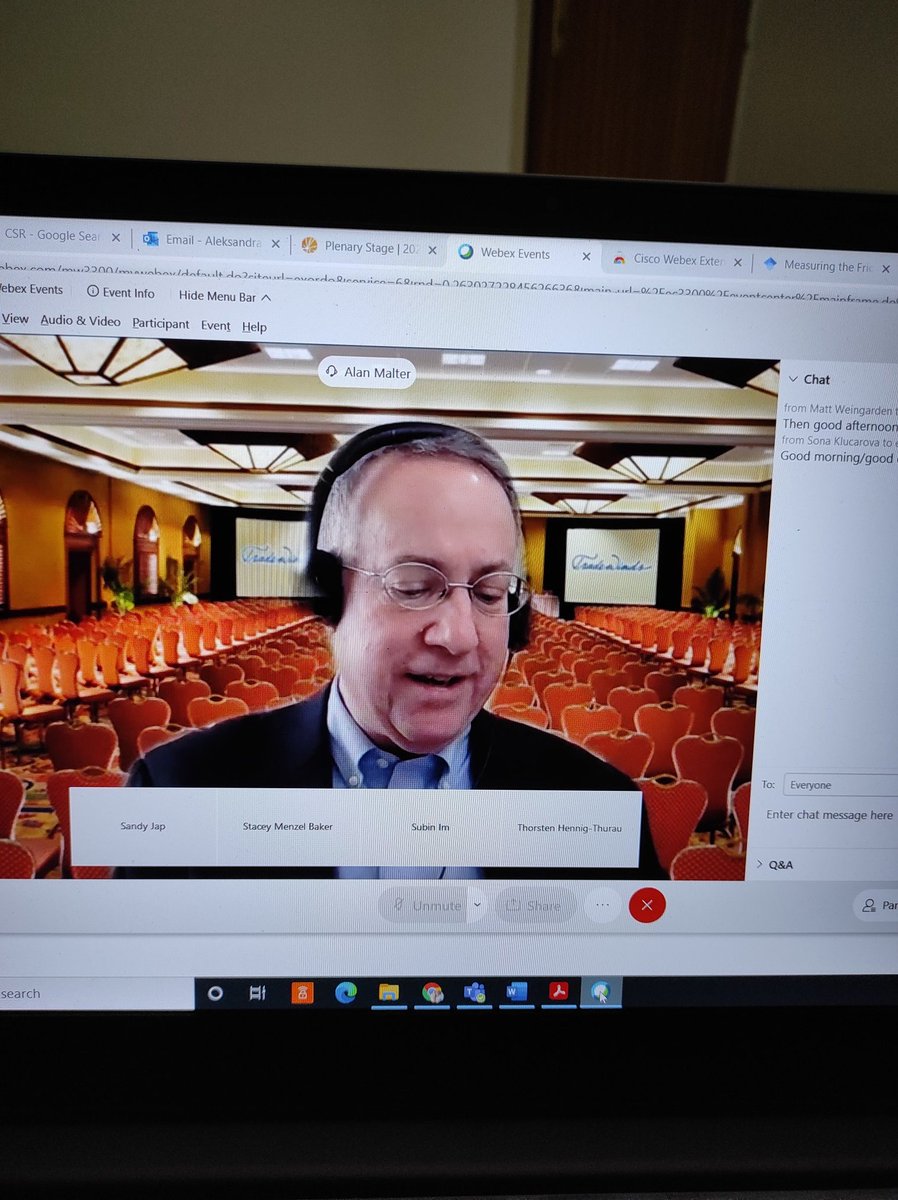Click chat message from Sona Klucarova
Screen dimensions: 898x1200
click(839, 448)
